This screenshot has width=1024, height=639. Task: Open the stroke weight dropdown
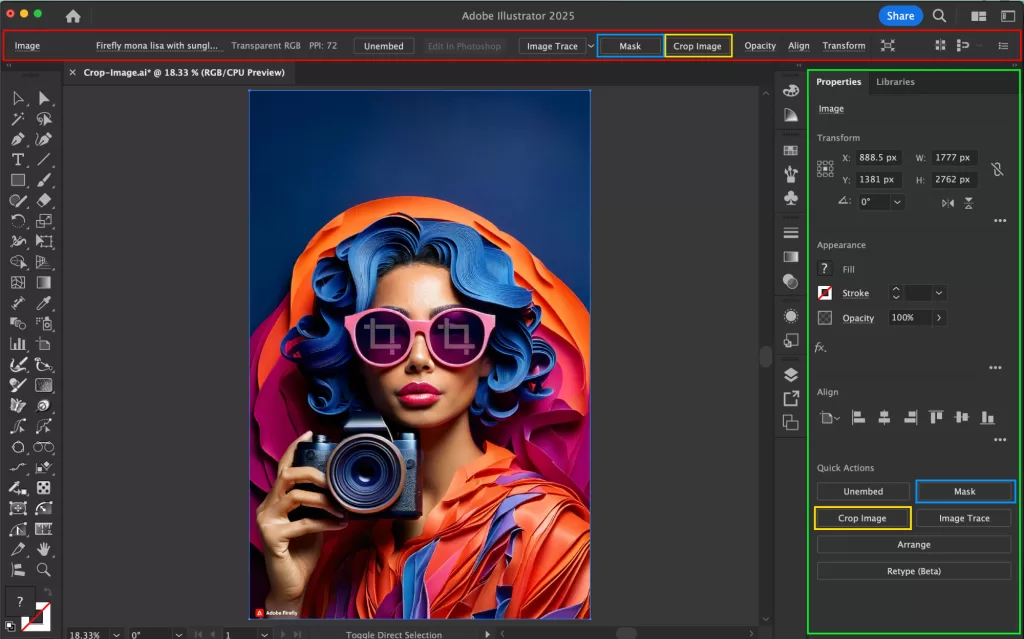tap(938, 293)
